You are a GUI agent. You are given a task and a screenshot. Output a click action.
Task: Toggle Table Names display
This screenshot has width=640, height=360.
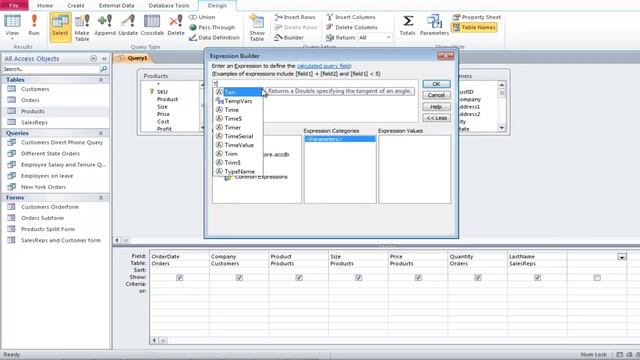point(474,27)
